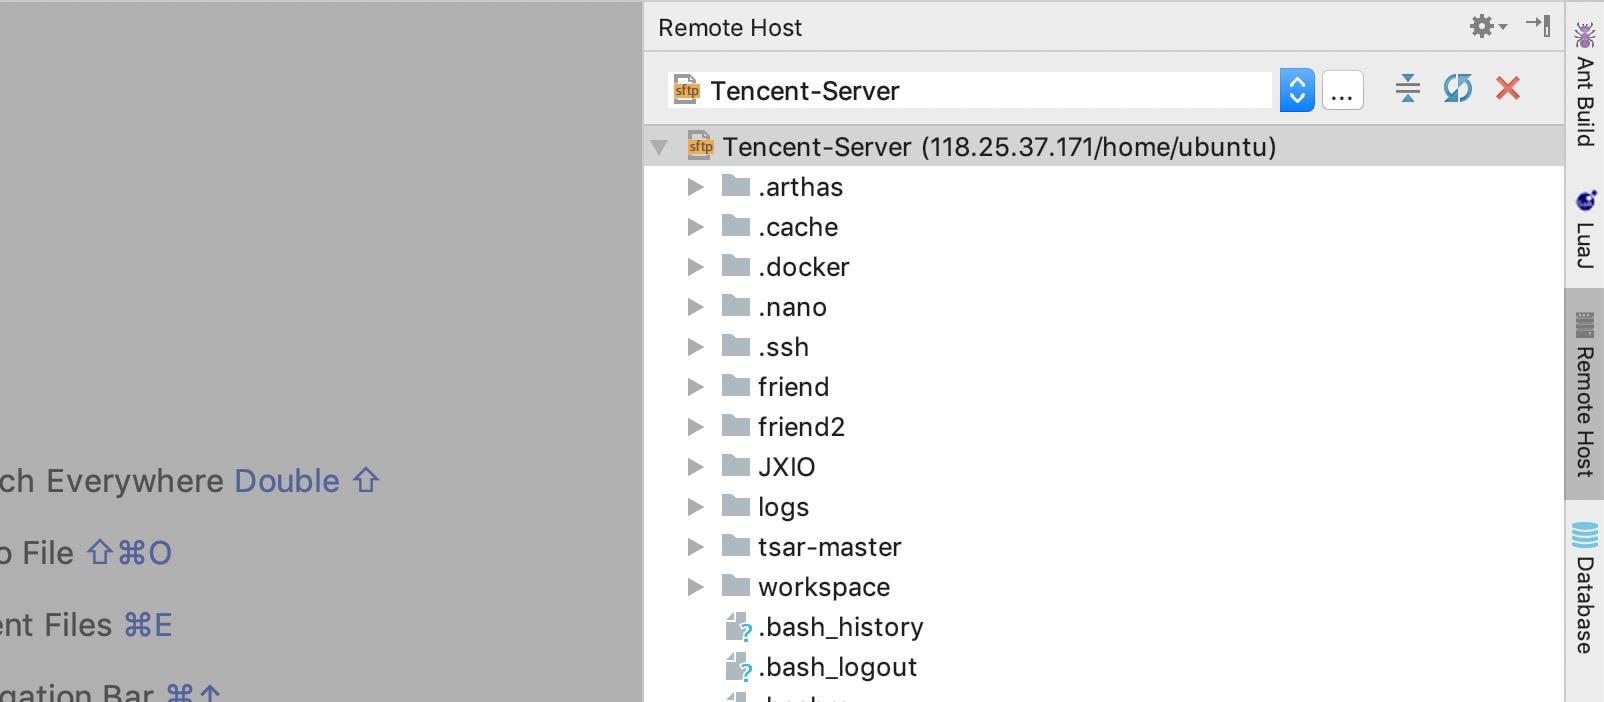
Task: Open the Ant Build side tab
Action: pyautogui.click(x=1585, y=87)
